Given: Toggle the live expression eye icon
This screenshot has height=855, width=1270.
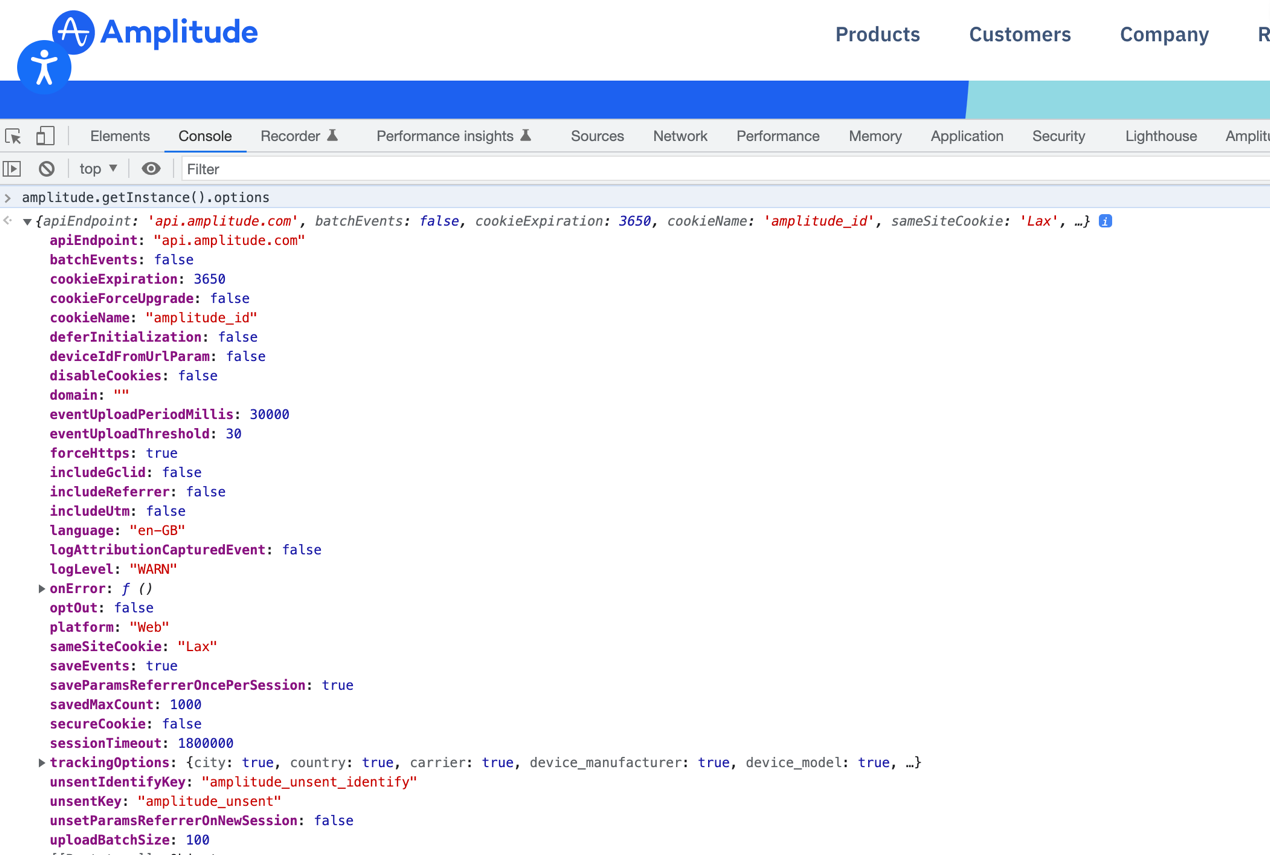Looking at the screenshot, I should click(151, 169).
